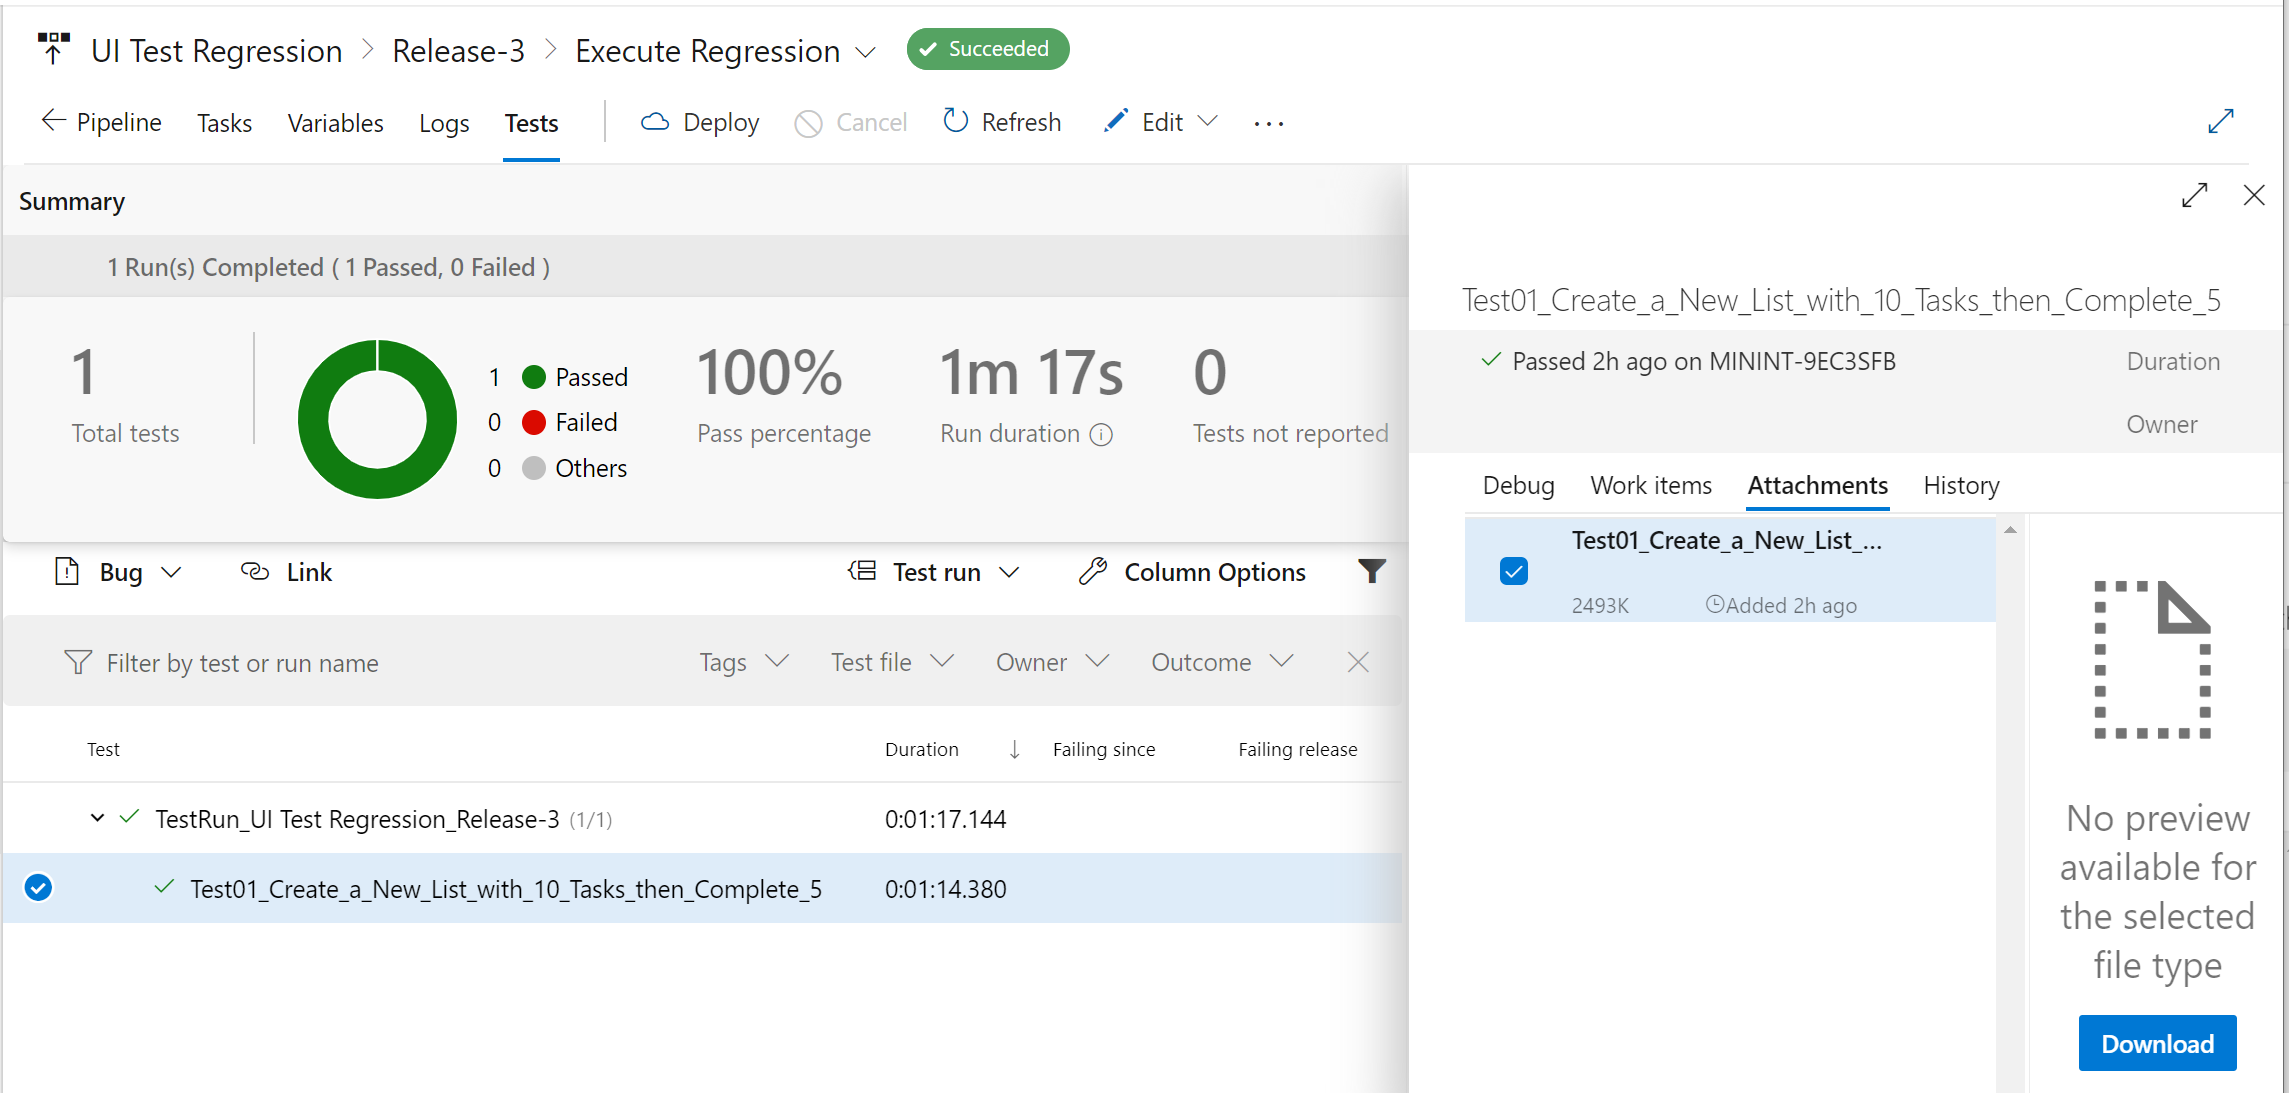Screen dimensions: 2289x1093
Task: Click the Refresh icon
Action: pyautogui.click(x=957, y=121)
